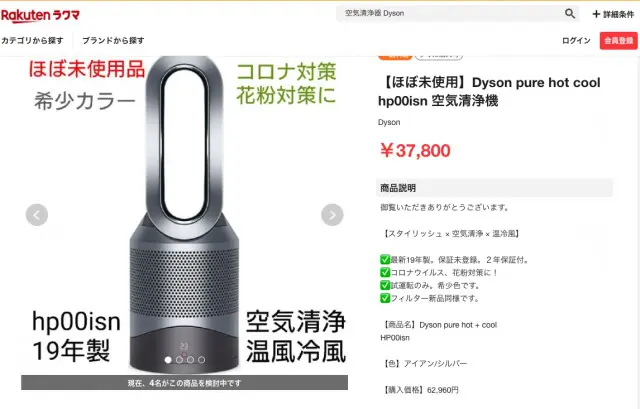Select third image carousel dot

click(x=190, y=360)
